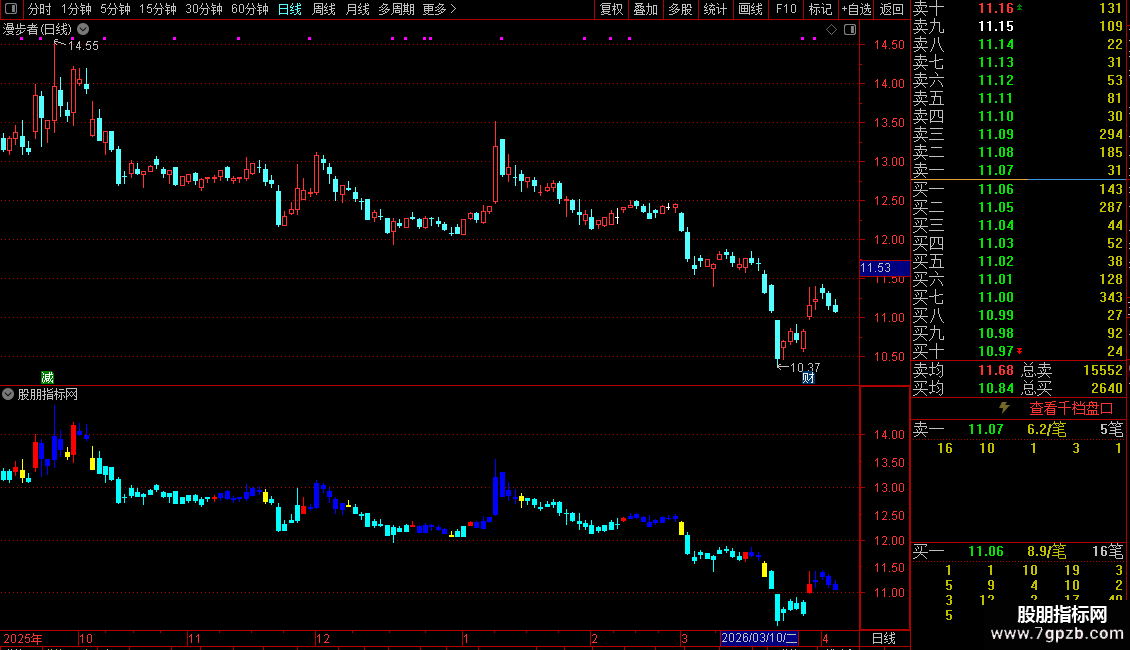Activate the 画线 drawing tool

coord(750,9)
